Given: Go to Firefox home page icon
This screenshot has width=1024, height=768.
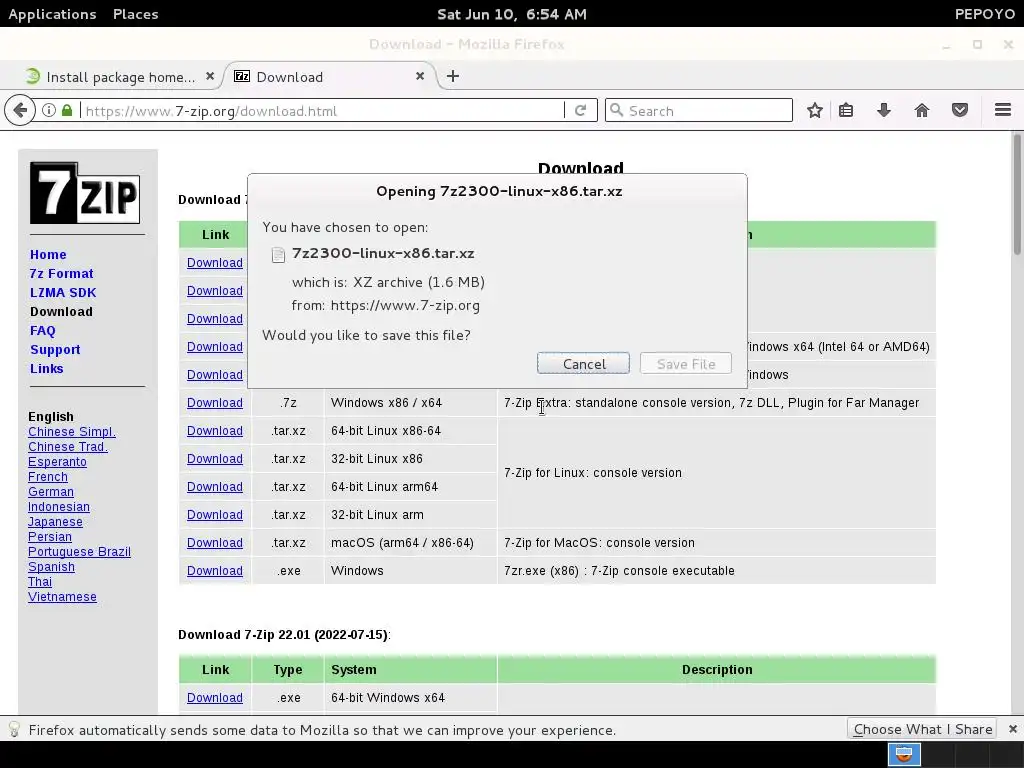Looking at the screenshot, I should [921, 110].
